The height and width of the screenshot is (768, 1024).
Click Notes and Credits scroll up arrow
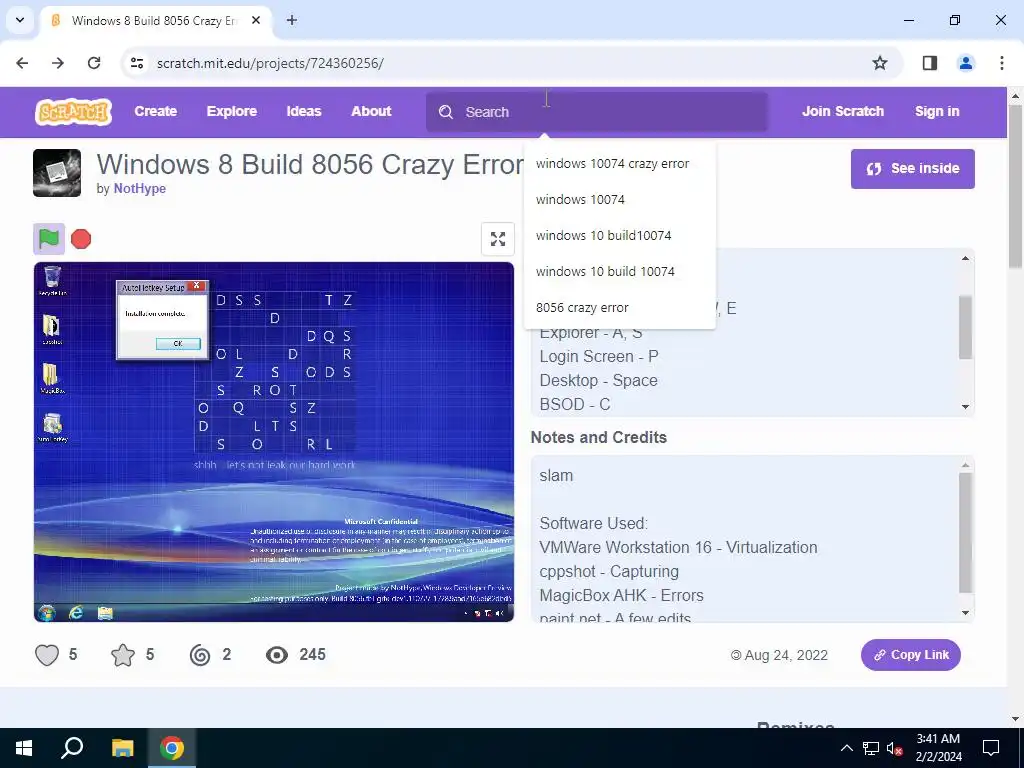965,465
